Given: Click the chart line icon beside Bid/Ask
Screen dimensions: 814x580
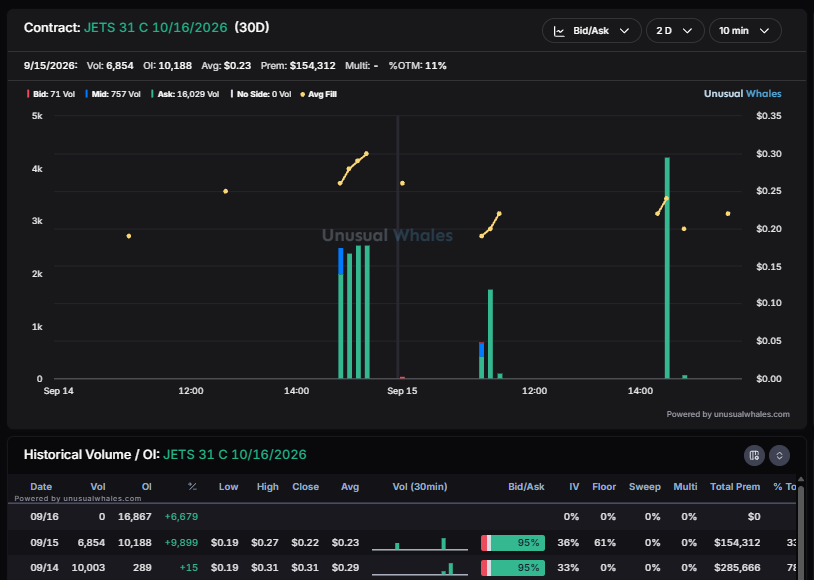Looking at the screenshot, I should click(559, 31).
